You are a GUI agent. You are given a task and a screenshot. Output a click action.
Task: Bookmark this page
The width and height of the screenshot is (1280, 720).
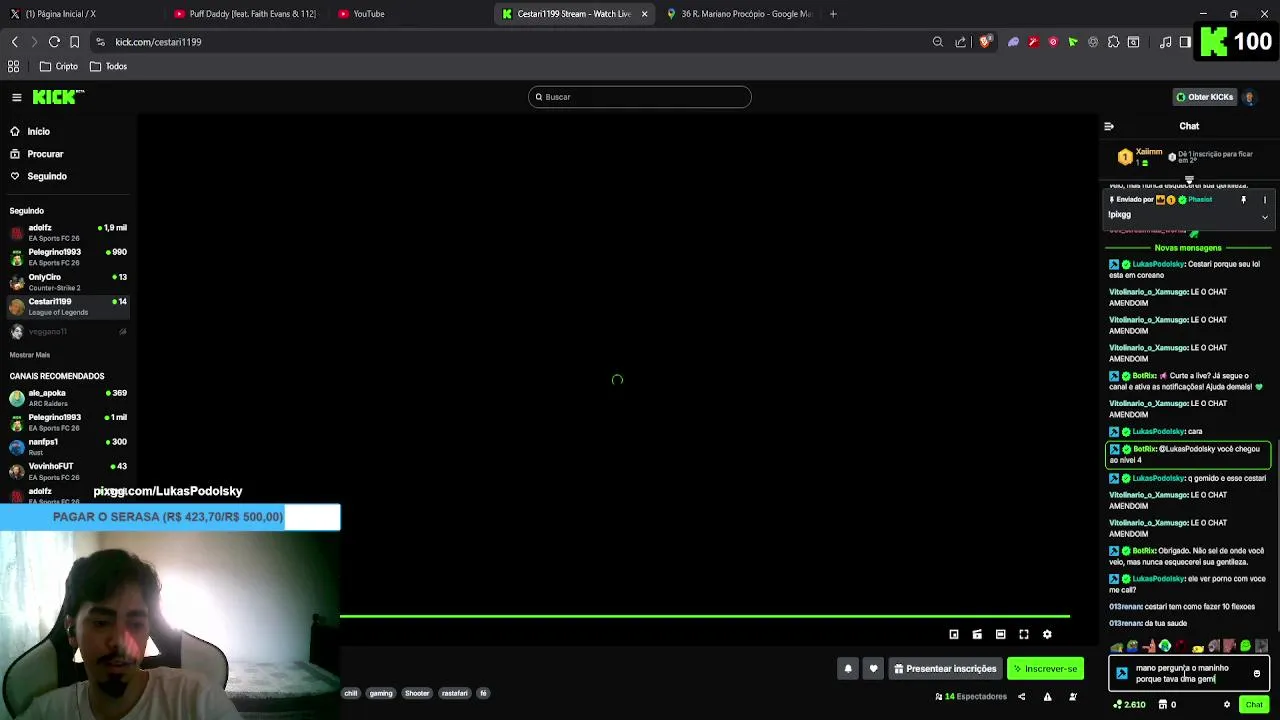(74, 42)
